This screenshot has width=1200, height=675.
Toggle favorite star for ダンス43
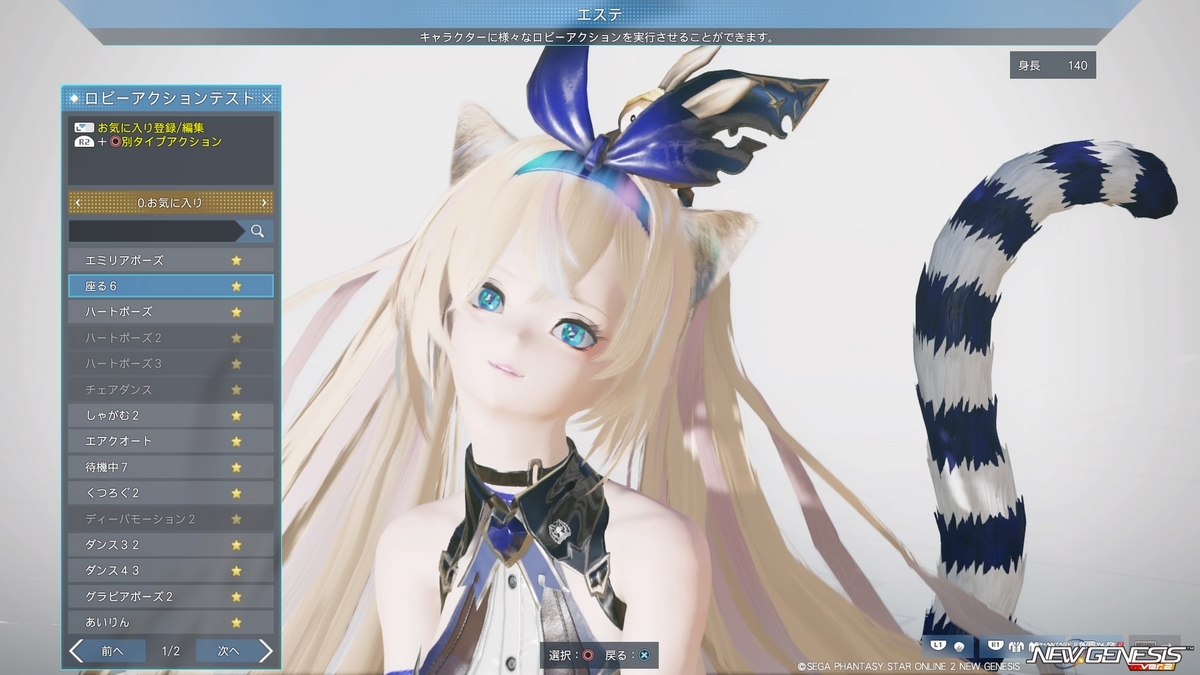pos(237,571)
